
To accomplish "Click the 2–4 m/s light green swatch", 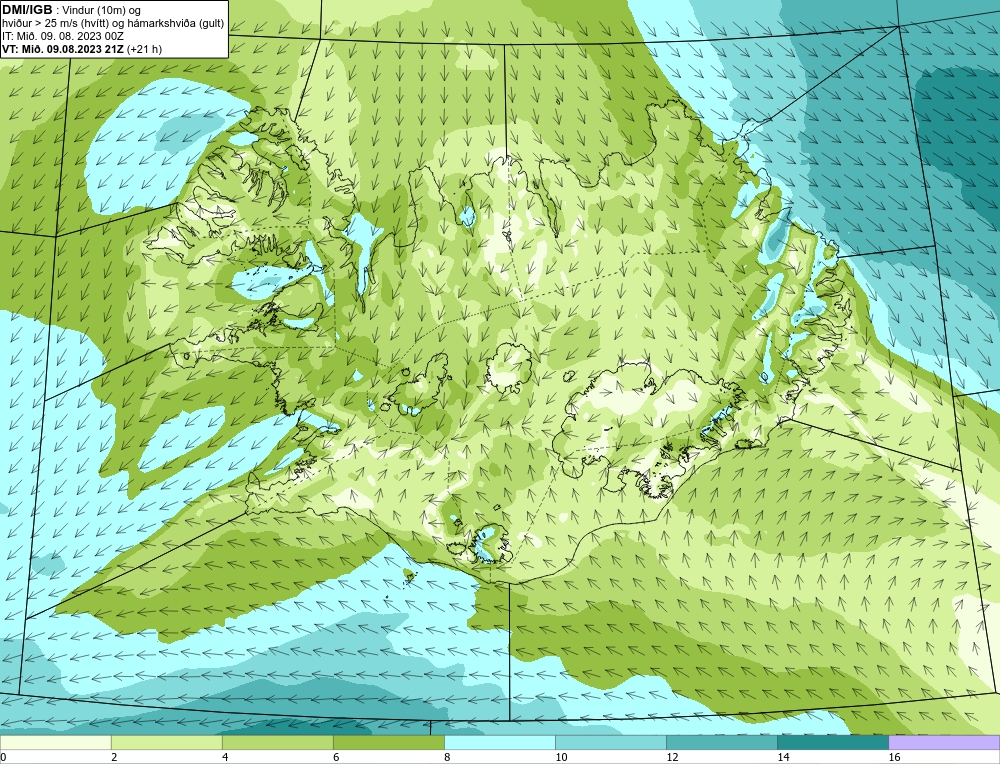I will (166, 742).
